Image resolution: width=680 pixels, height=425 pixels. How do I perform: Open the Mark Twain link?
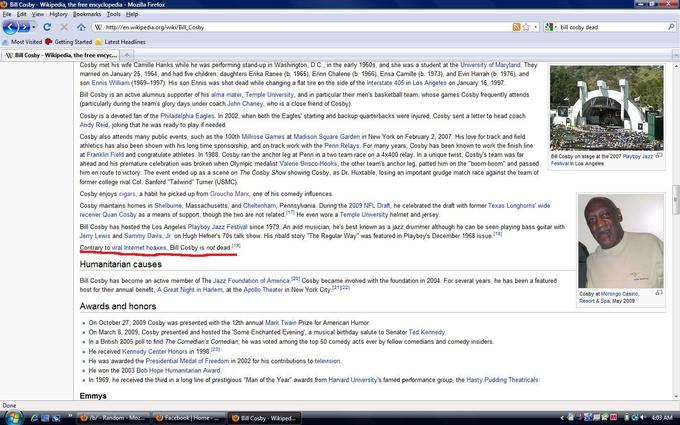281,323
